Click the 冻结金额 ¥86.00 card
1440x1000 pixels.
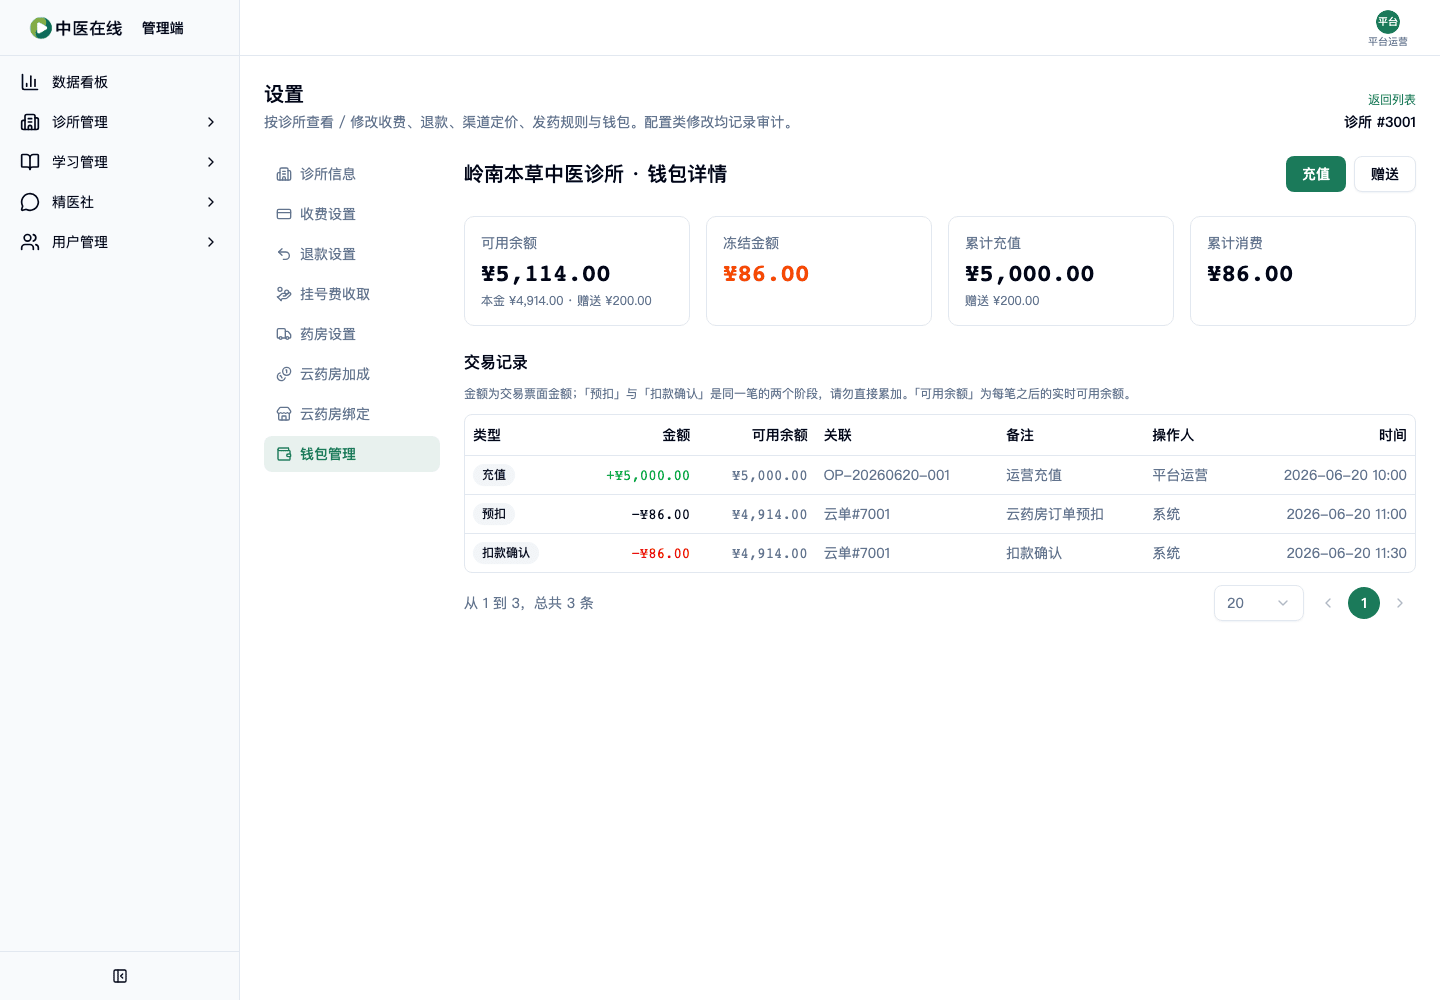point(819,271)
